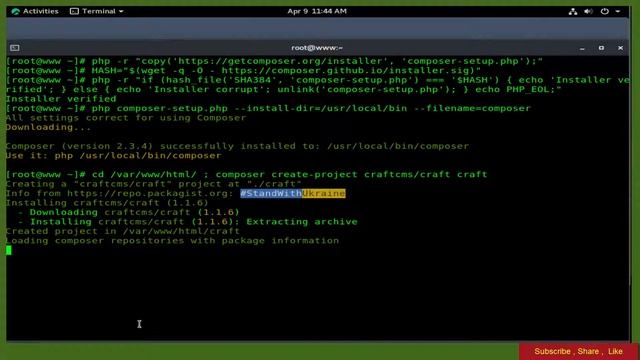Click the 'Installer verified' output line
Screen dimensions: 640x360
61,99
